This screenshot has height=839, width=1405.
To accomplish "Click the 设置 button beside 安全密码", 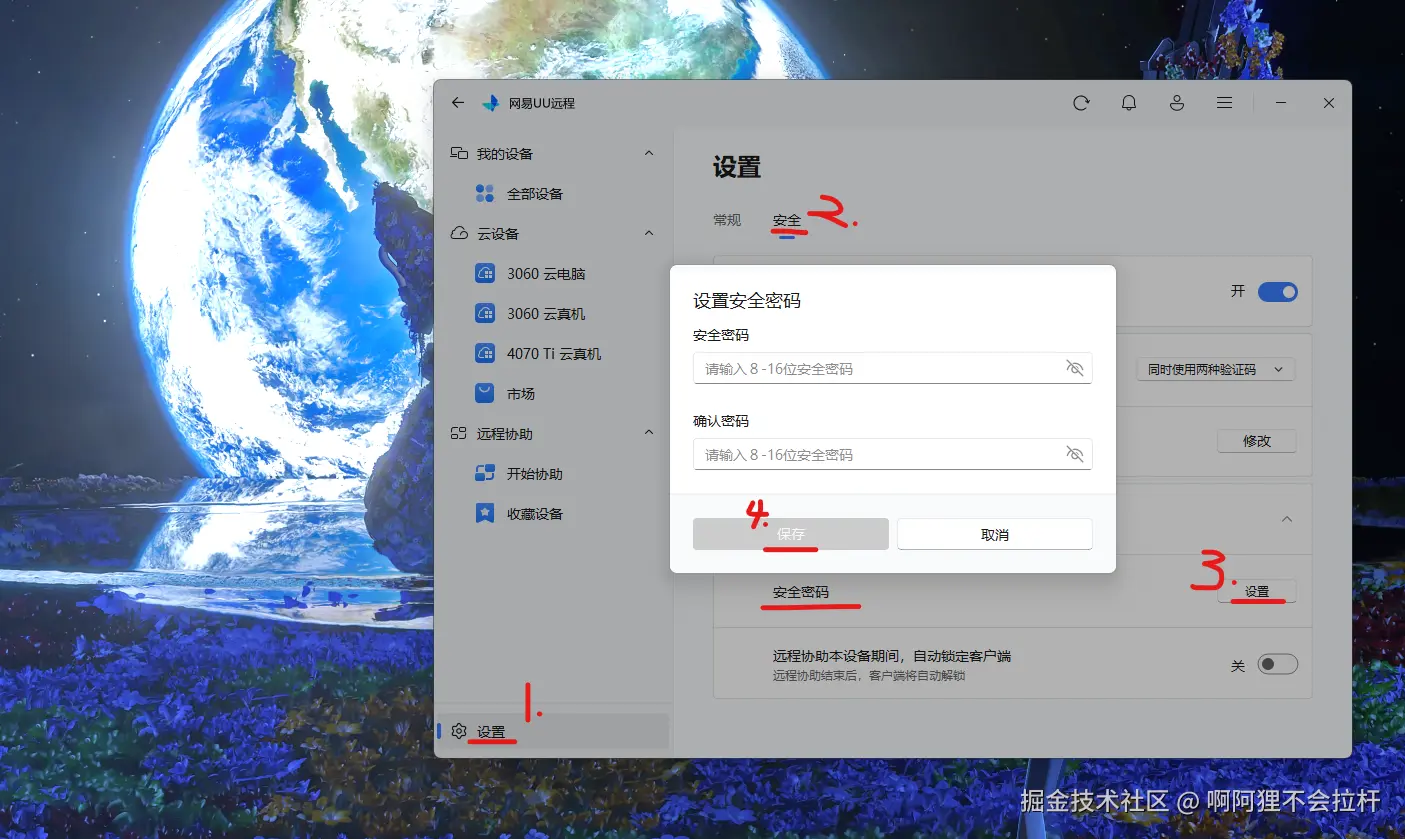I will coord(1256,591).
